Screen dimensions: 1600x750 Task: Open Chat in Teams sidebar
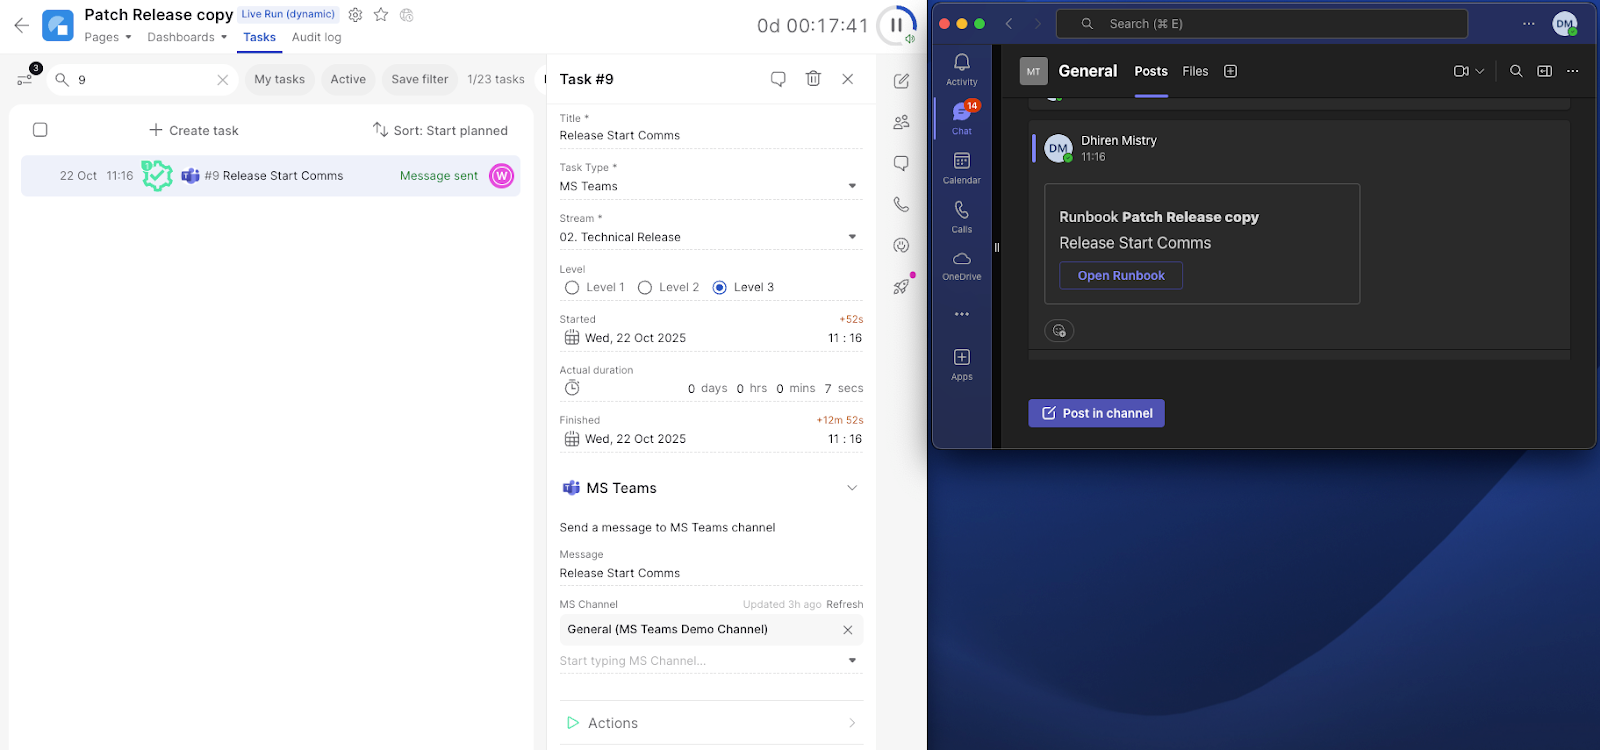[x=962, y=118]
